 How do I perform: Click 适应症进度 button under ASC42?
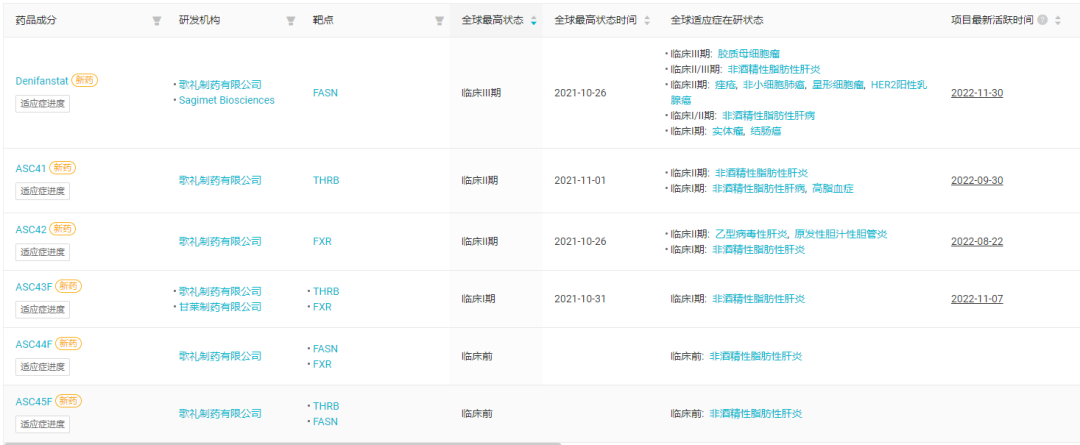(43, 251)
